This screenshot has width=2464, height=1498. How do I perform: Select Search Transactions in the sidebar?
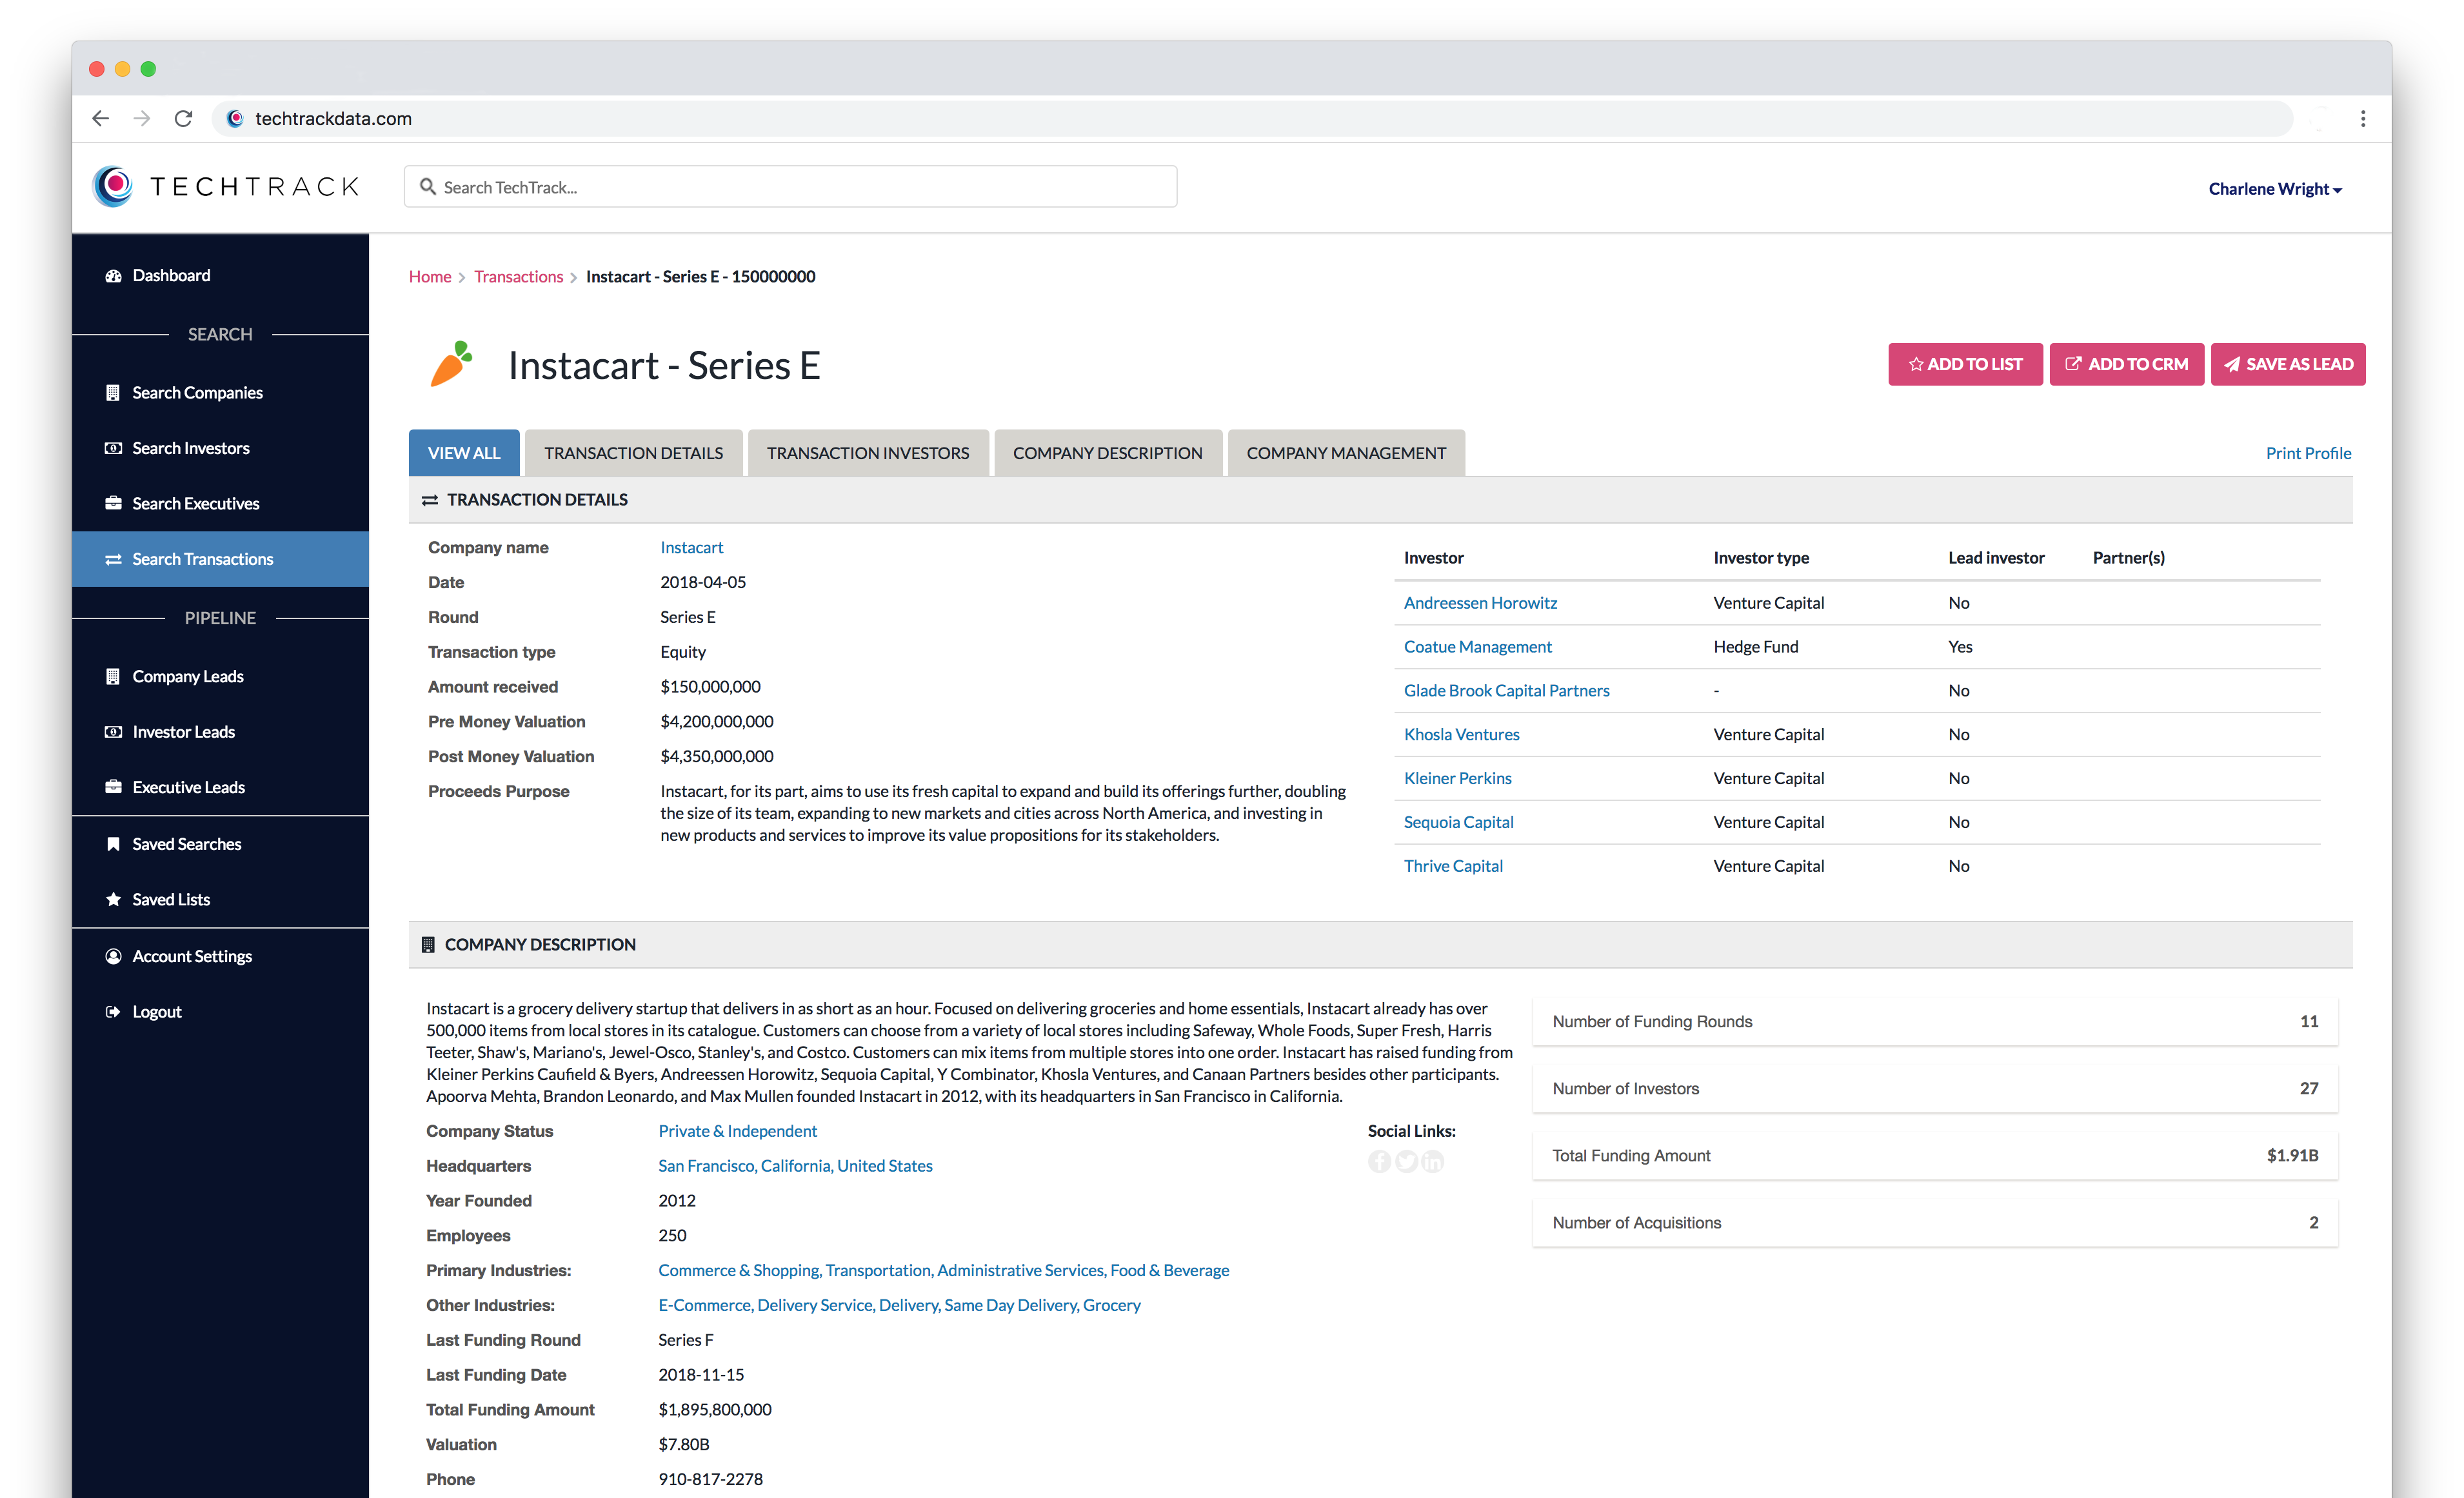[x=220, y=559]
